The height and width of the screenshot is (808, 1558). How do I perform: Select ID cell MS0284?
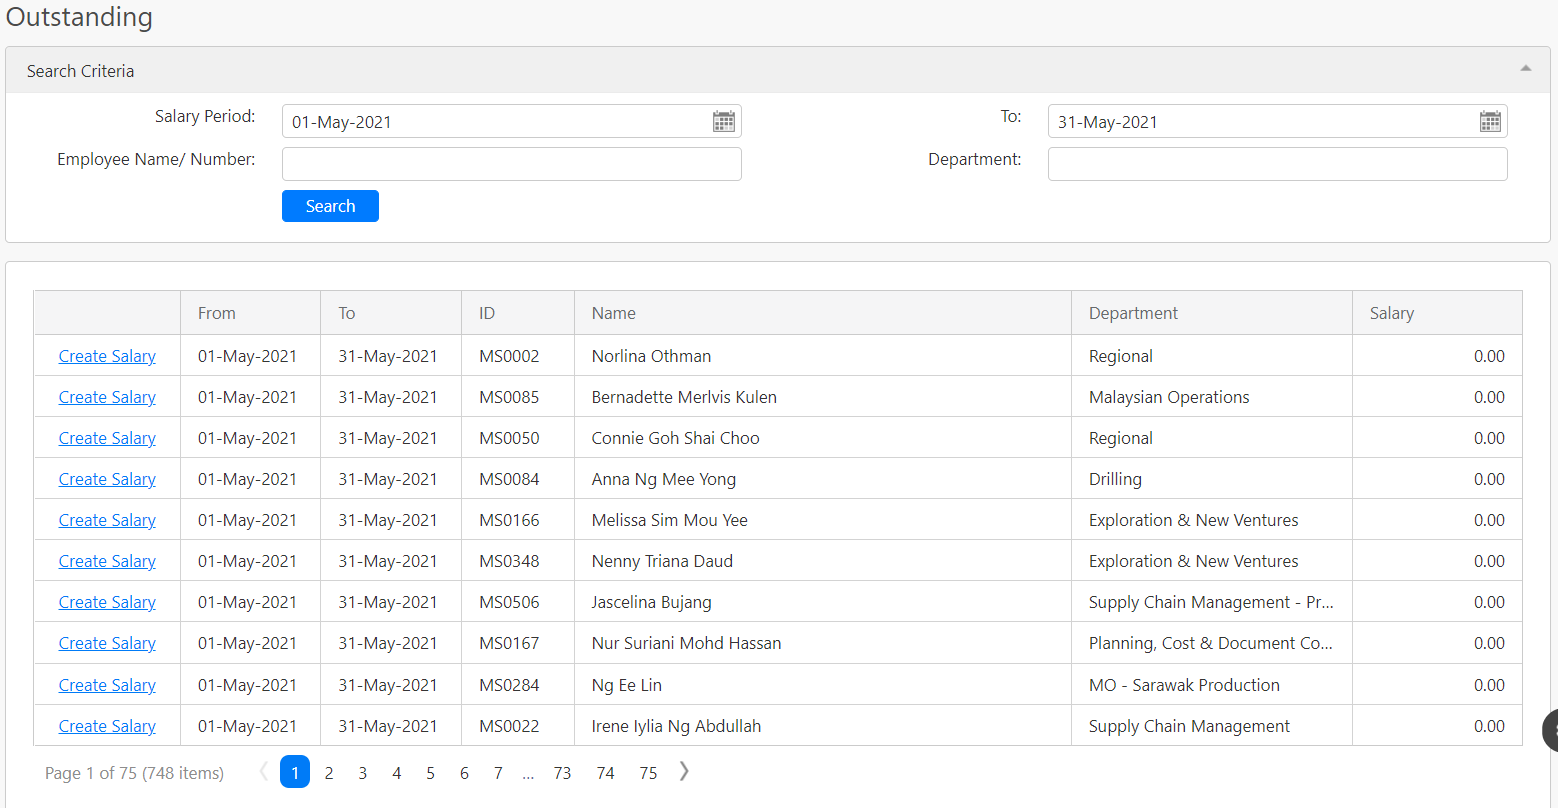pyautogui.click(x=518, y=685)
